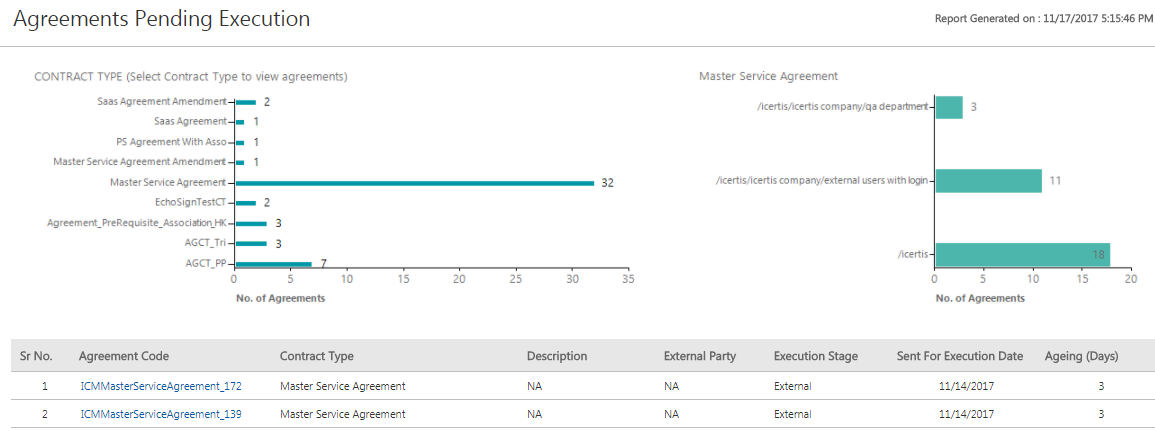1155x431 pixels.
Task: Select the Master Service Agreement Amendment bar
Action: tap(240, 162)
